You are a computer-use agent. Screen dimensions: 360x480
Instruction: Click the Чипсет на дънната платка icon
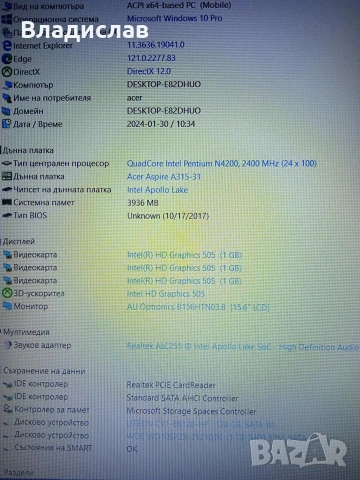point(7,190)
